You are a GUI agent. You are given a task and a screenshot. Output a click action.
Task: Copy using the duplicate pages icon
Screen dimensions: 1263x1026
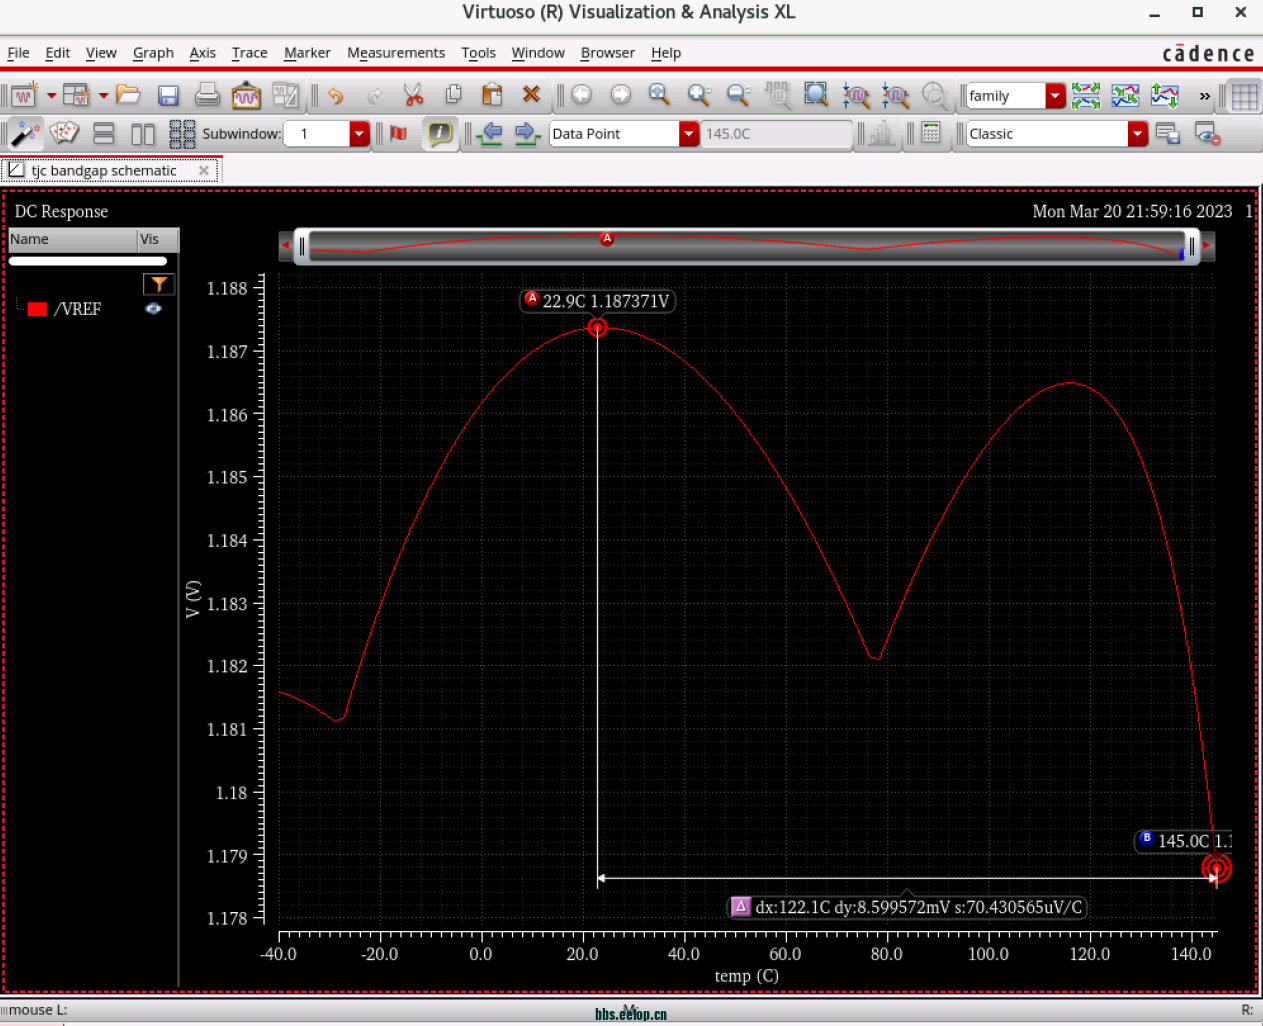[453, 95]
